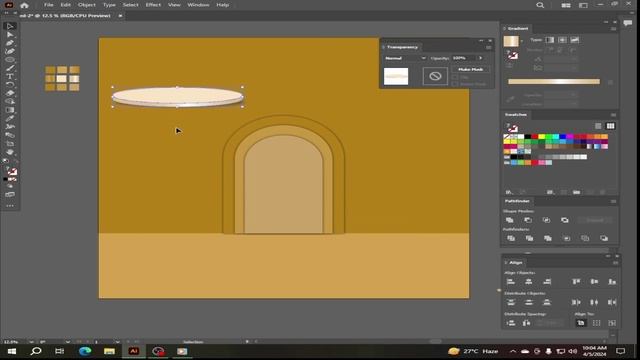Click Exclude shape mode in Pathfinder
This screenshot has width=640, height=360.
pyautogui.click(x=564, y=220)
